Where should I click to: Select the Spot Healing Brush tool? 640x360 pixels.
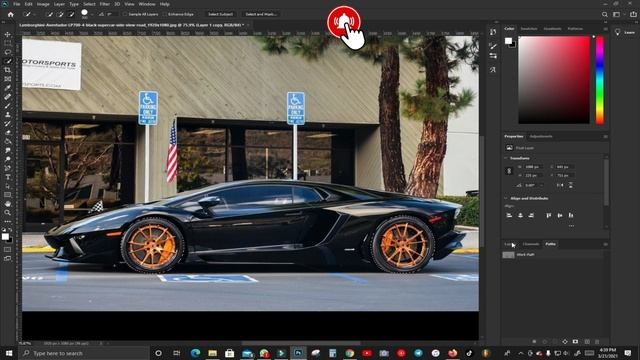click(x=7, y=97)
